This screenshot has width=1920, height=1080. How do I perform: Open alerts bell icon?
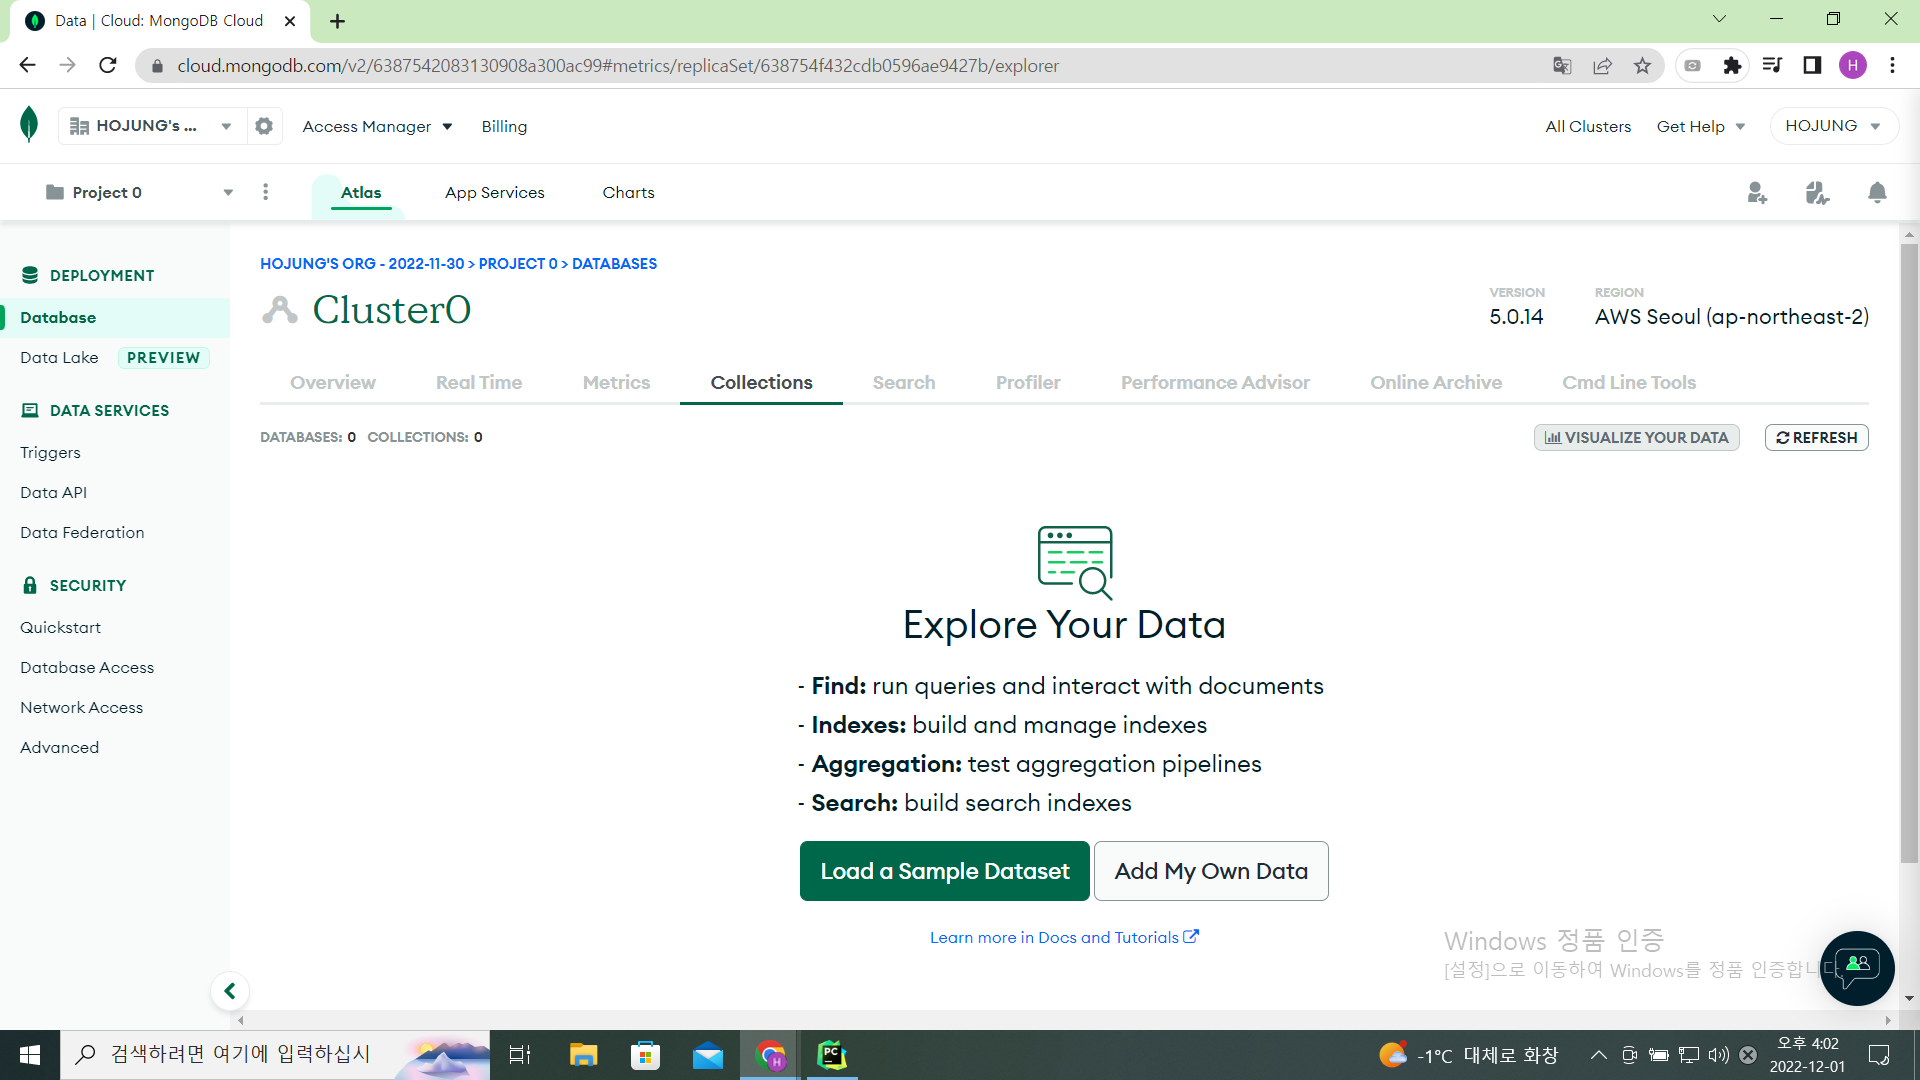click(1877, 192)
